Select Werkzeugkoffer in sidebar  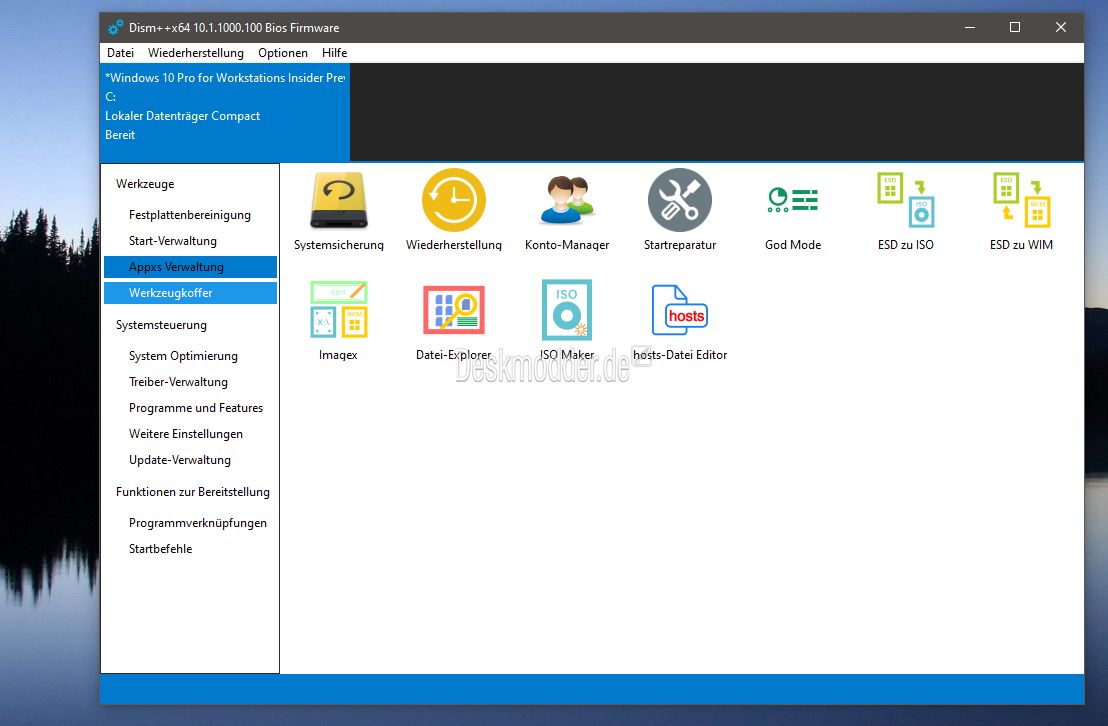[190, 293]
